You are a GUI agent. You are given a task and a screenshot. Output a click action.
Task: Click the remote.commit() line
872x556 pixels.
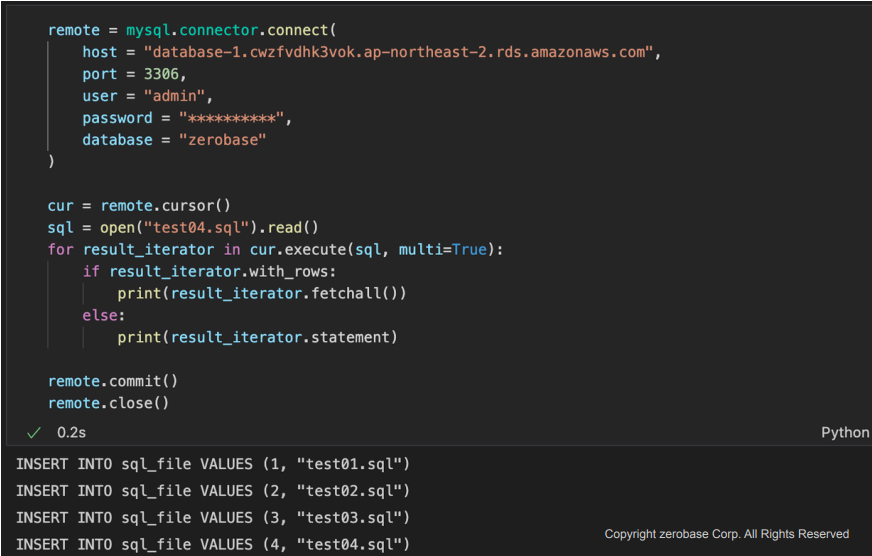tap(113, 381)
